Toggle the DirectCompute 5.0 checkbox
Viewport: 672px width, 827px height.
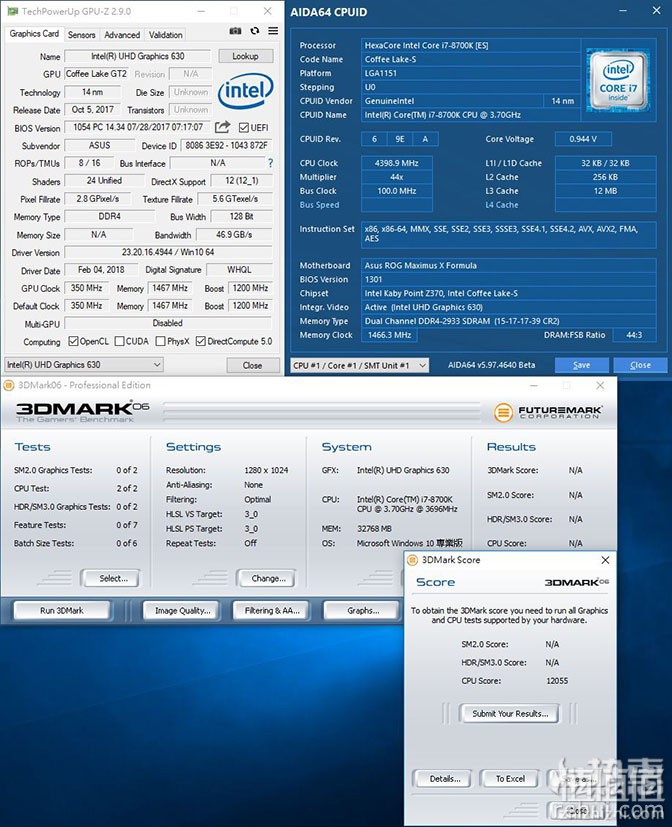[200, 341]
